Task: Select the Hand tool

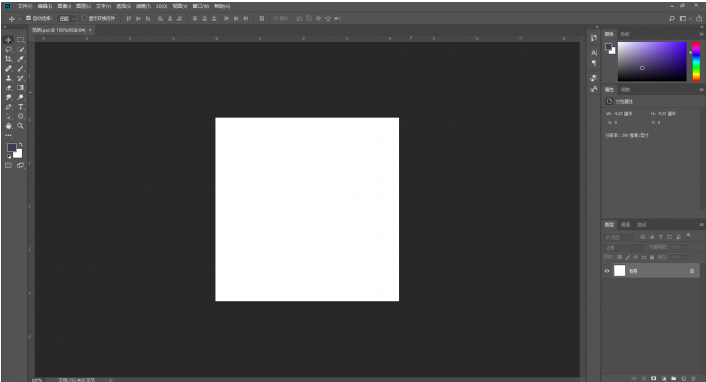Action: [9, 126]
